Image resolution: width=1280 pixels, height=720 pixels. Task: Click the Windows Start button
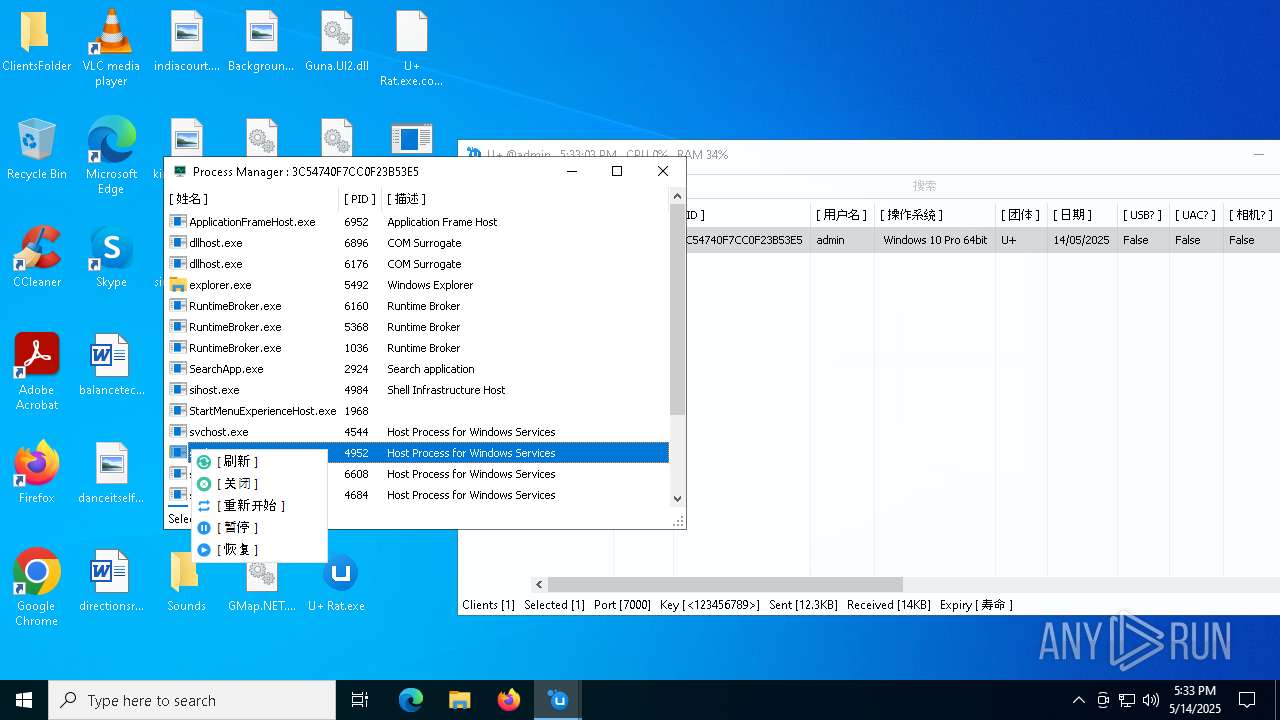[24, 700]
